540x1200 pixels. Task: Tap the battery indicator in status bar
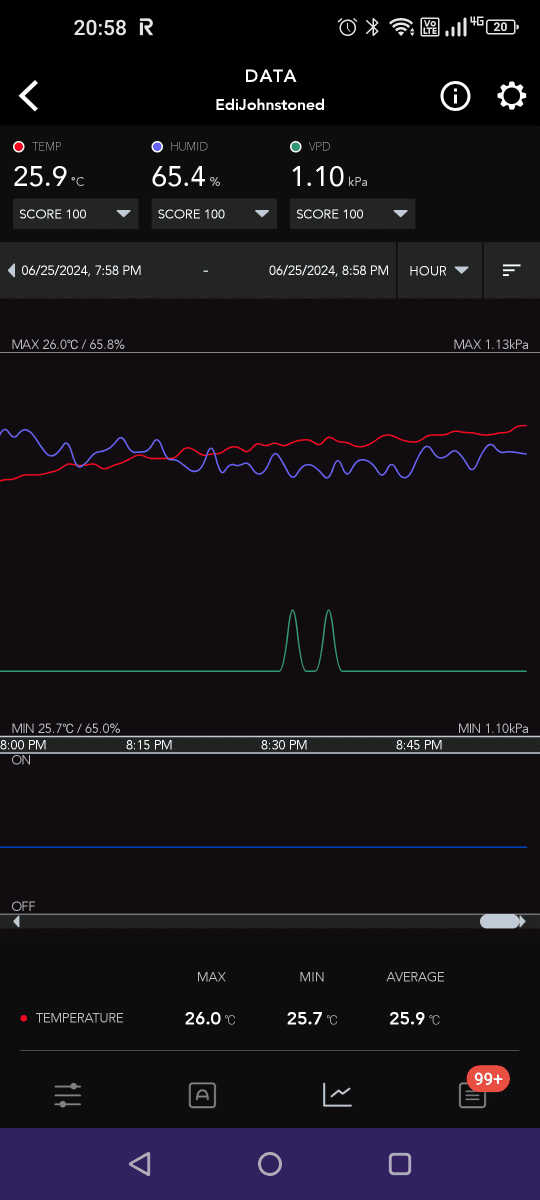coord(503,27)
